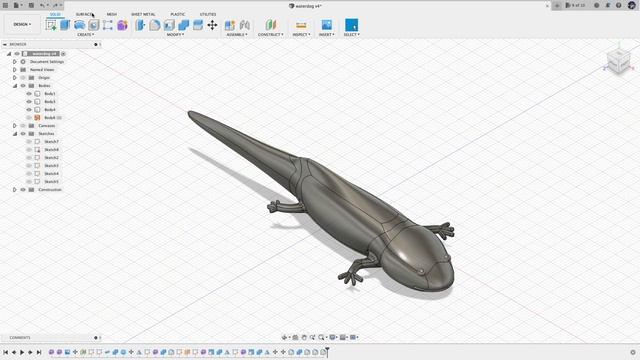Expand the Document Settings node
640x360 pixels.
point(15,62)
